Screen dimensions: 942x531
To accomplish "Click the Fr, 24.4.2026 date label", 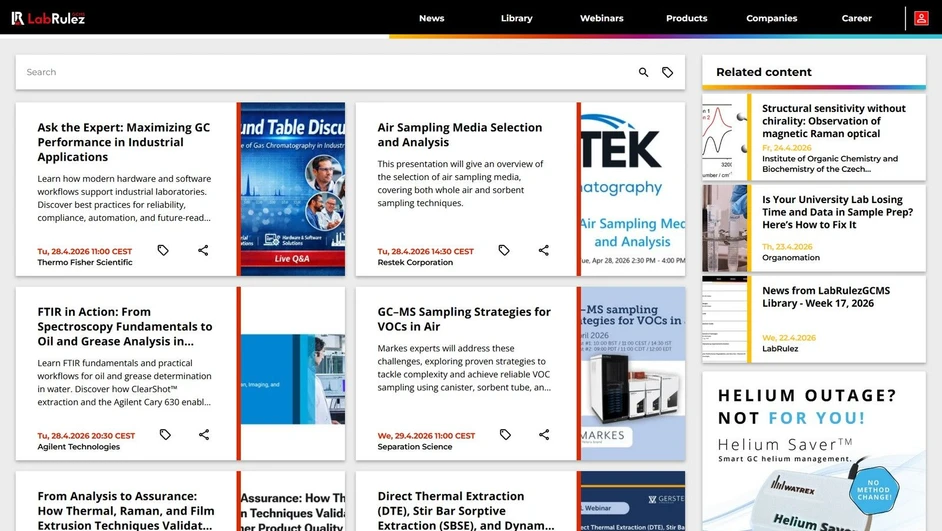I will [786, 148].
